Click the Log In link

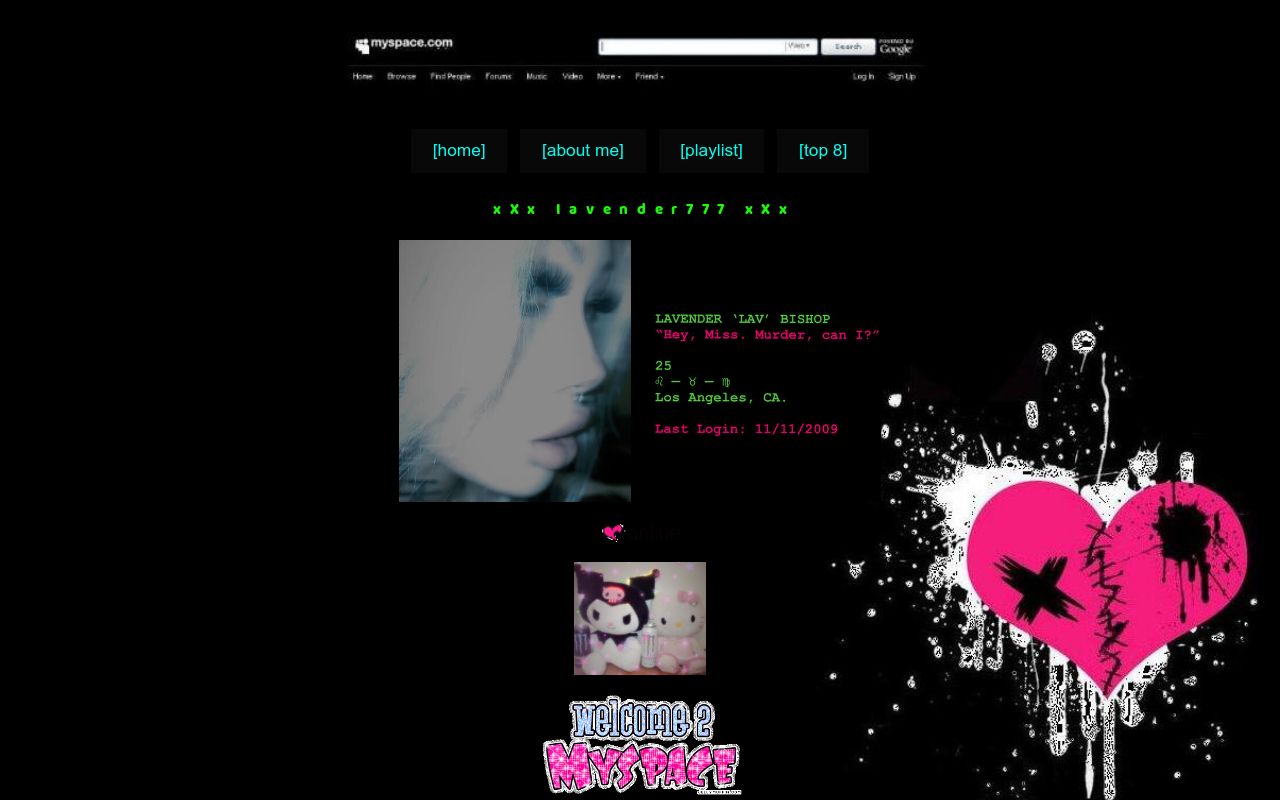862,76
